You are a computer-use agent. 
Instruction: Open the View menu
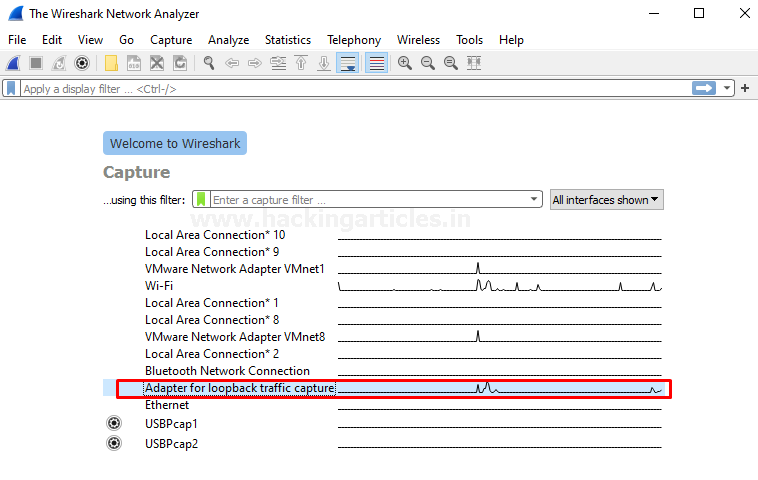coord(90,40)
